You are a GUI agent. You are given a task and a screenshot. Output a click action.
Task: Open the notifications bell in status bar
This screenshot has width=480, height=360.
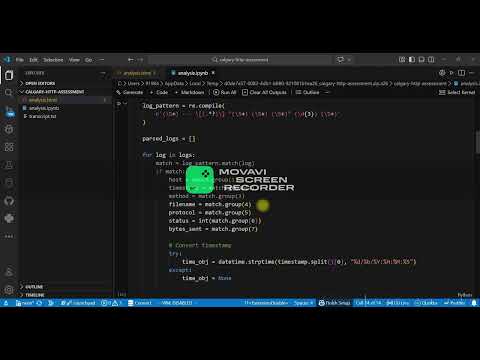pos(474,303)
